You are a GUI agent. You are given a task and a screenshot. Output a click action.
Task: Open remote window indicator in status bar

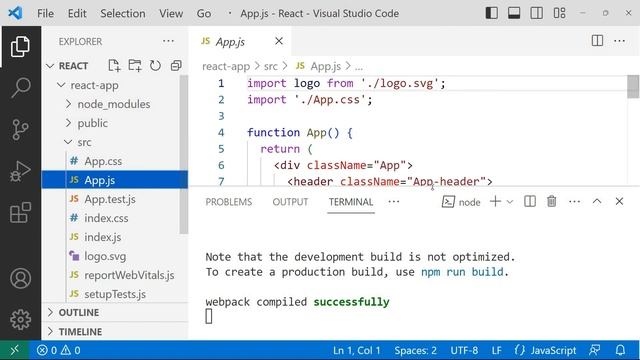click(x=14, y=350)
